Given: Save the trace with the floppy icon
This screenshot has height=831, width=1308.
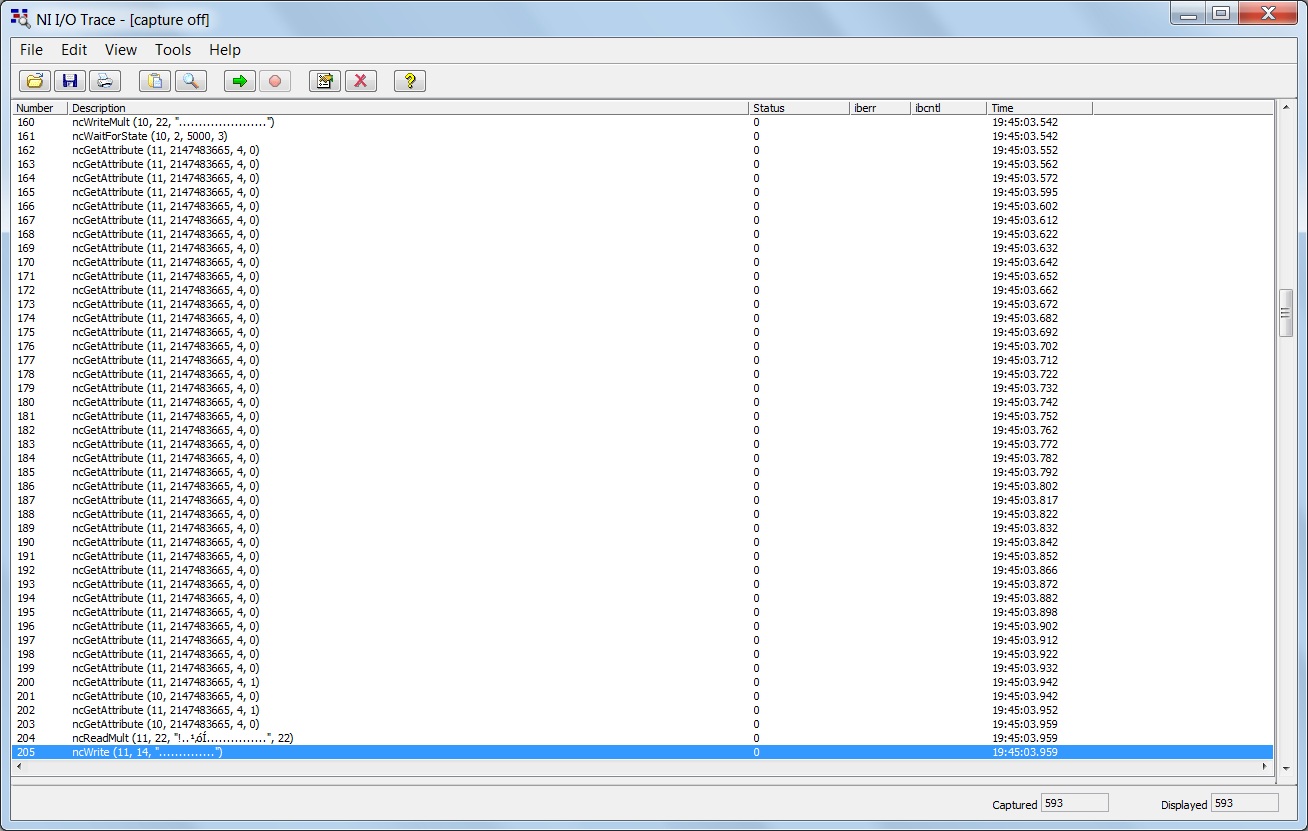Looking at the screenshot, I should [70, 81].
